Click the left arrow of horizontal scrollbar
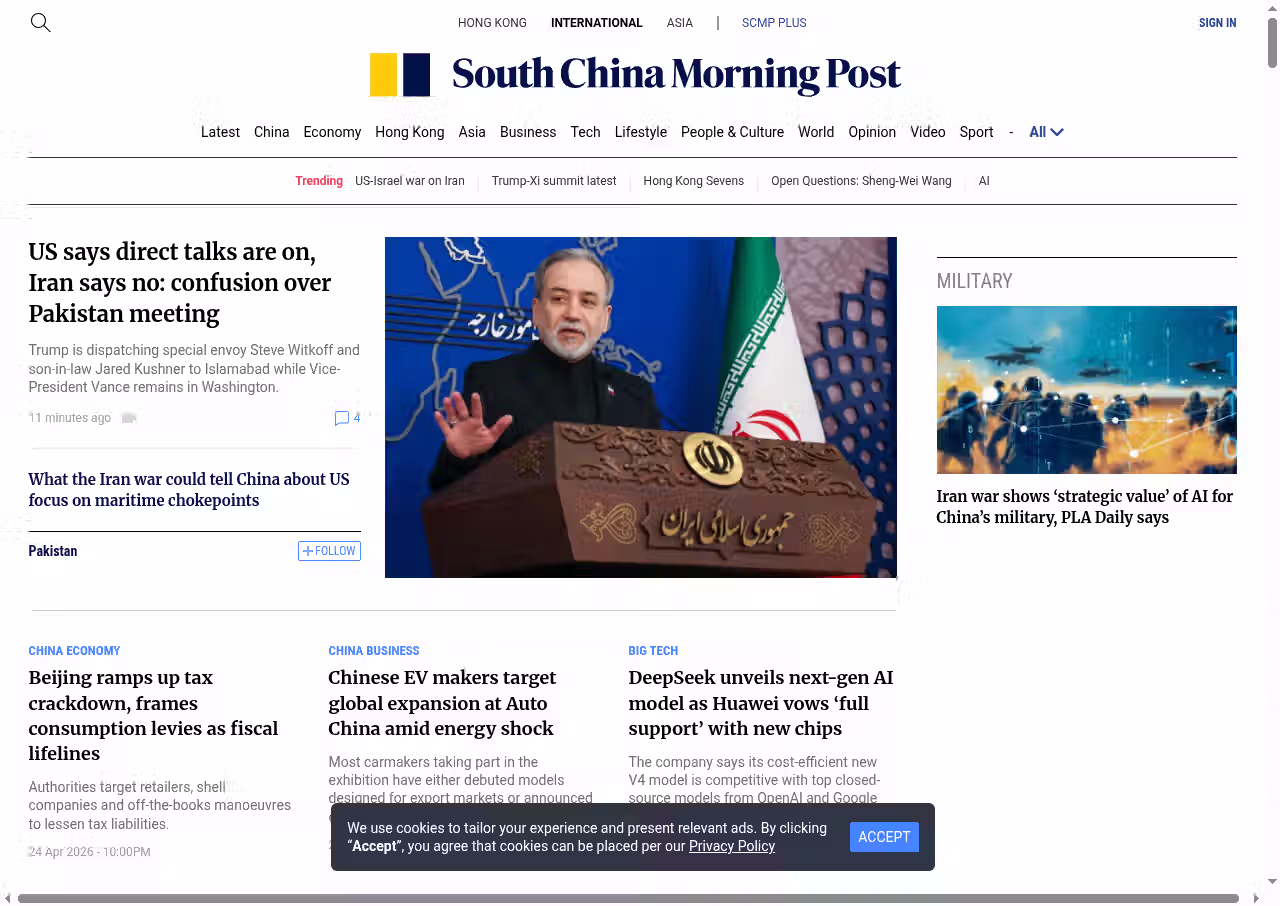The height and width of the screenshot is (906, 1280). point(7,898)
